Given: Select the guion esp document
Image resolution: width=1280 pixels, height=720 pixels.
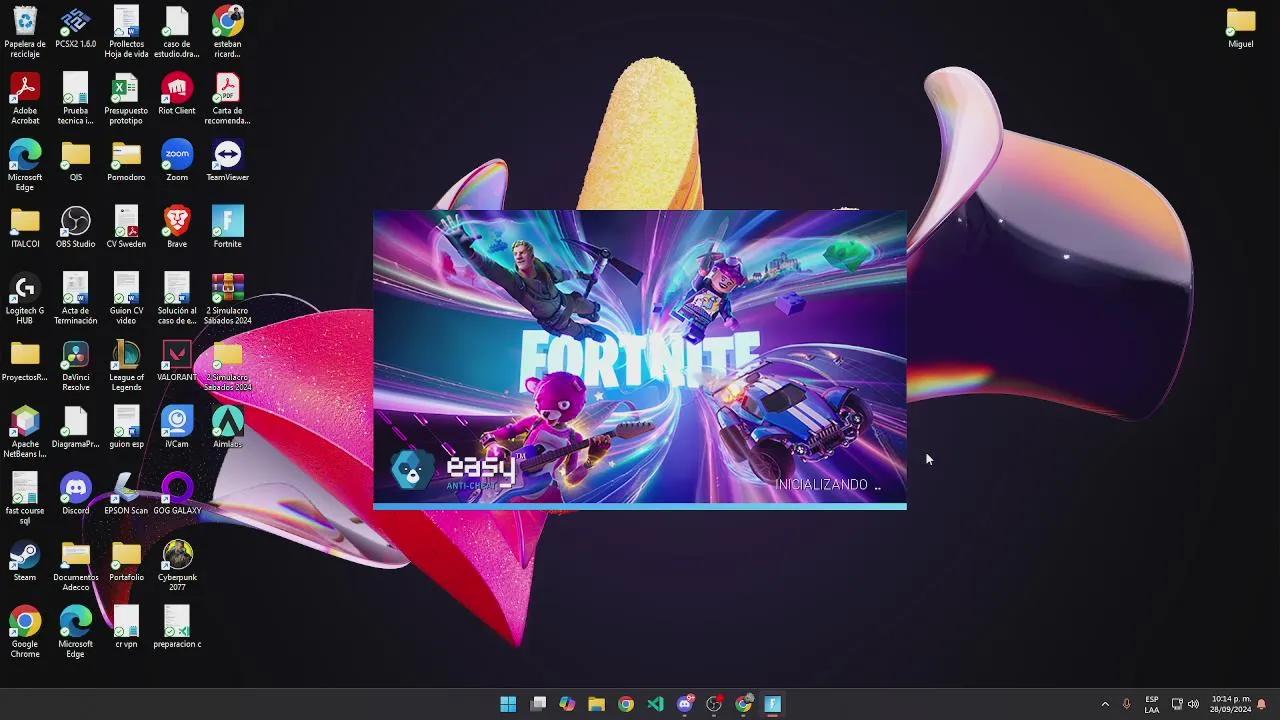Looking at the screenshot, I should tap(126, 428).
